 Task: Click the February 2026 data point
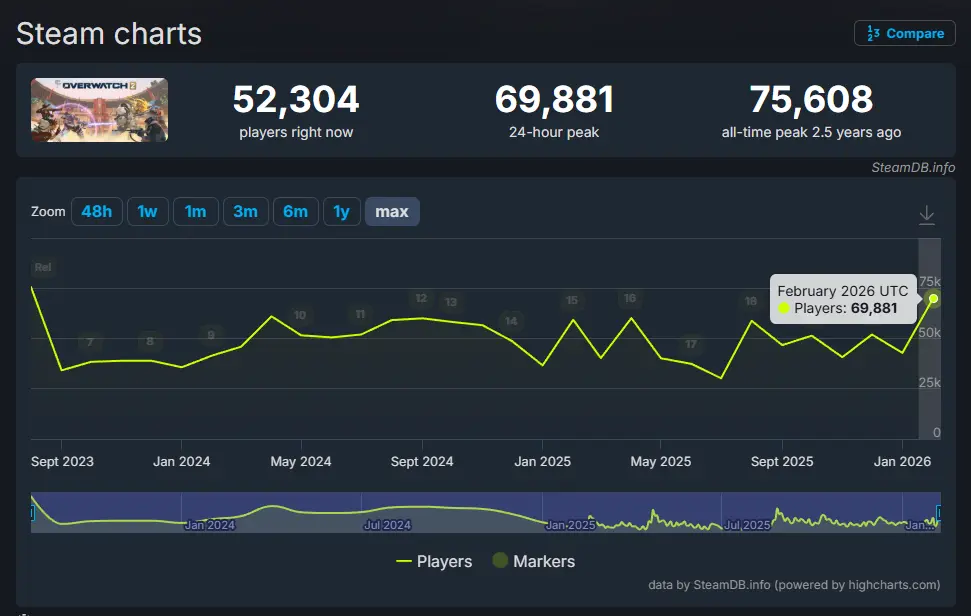pyautogui.click(x=933, y=298)
